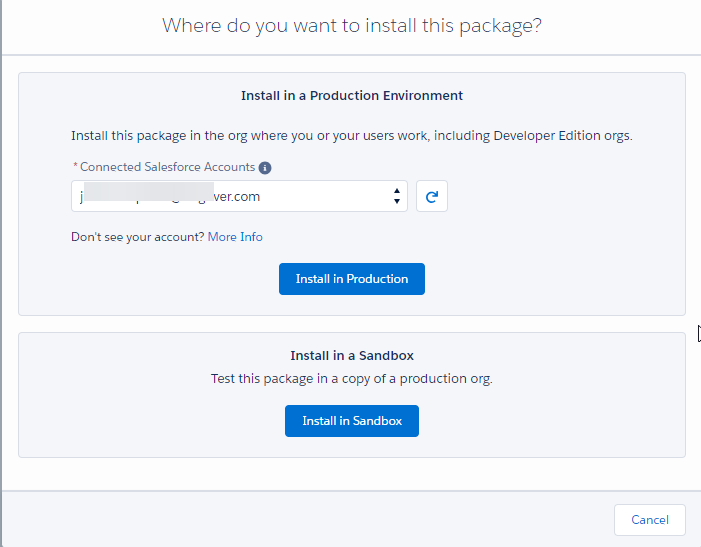Click the Install in Production button
This screenshot has width=701, height=547.
tap(352, 279)
